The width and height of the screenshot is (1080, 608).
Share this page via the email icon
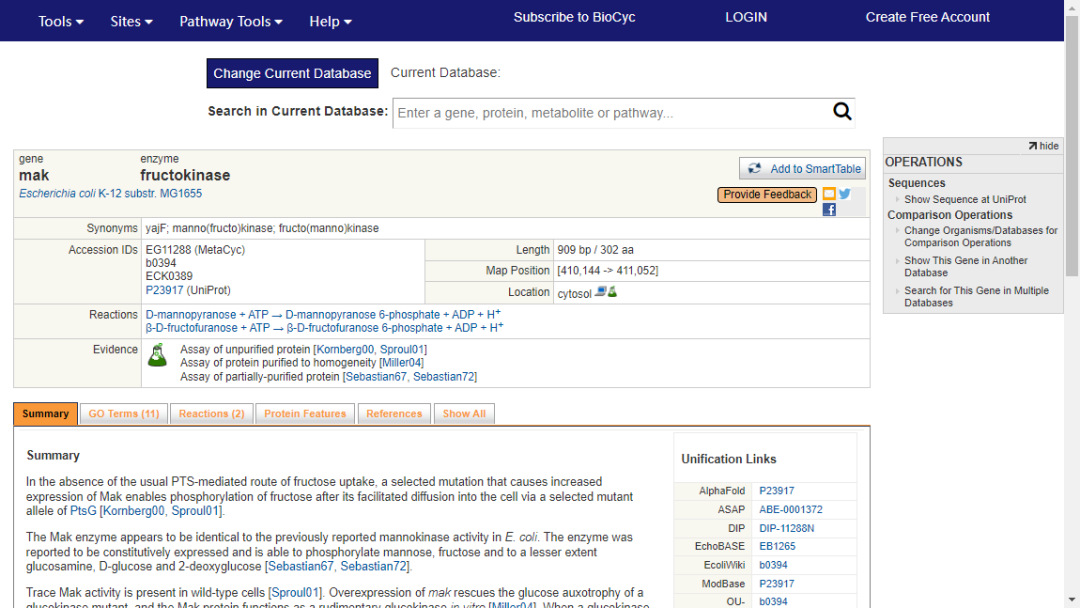pyautogui.click(x=829, y=194)
